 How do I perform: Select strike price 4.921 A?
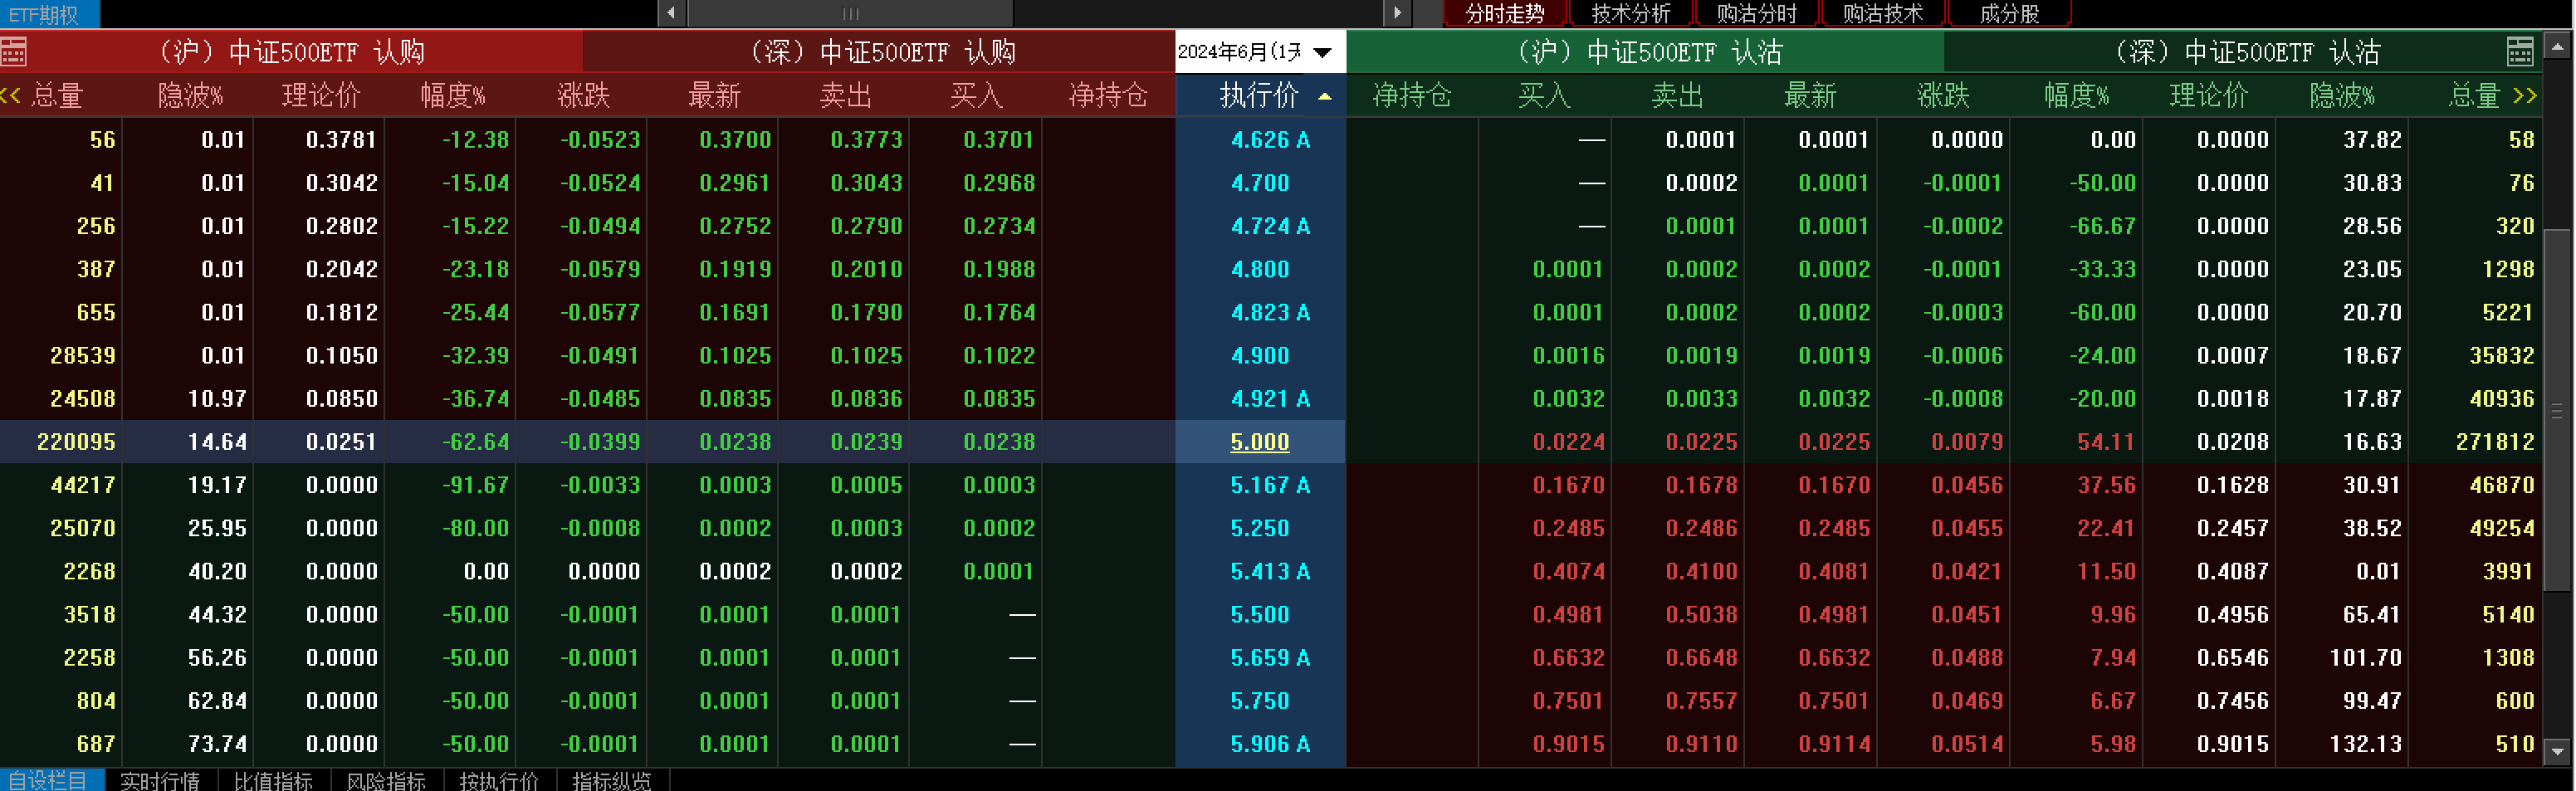pyautogui.click(x=1270, y=399)
